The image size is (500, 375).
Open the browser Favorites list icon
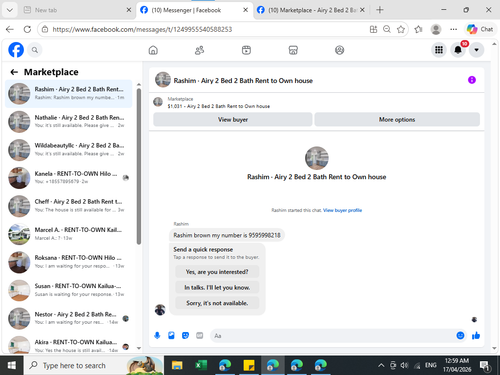point(418,29)
